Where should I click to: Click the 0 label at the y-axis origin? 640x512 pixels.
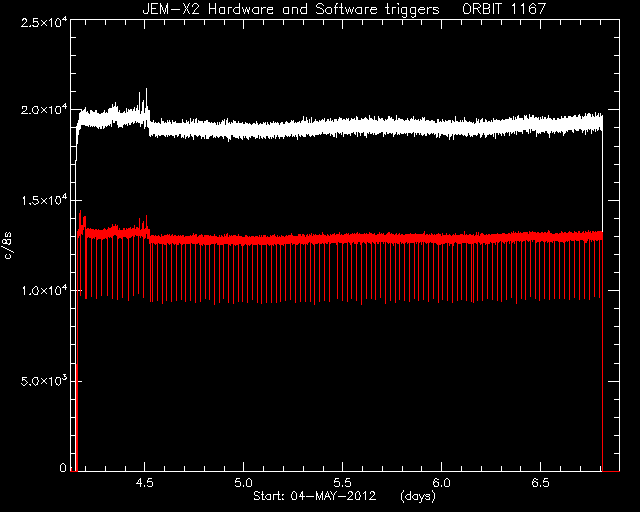pyautogui.click(x=63, y=467)
